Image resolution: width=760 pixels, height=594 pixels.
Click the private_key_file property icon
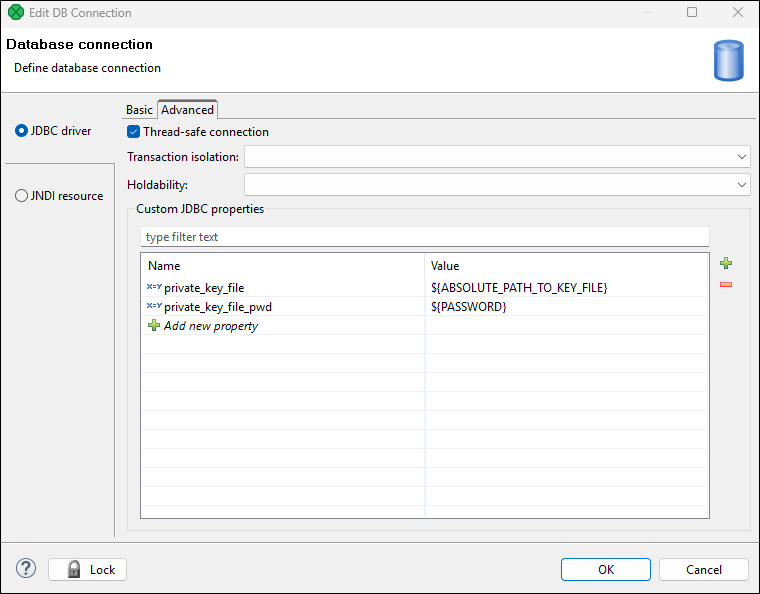click(x=154, y=288)
